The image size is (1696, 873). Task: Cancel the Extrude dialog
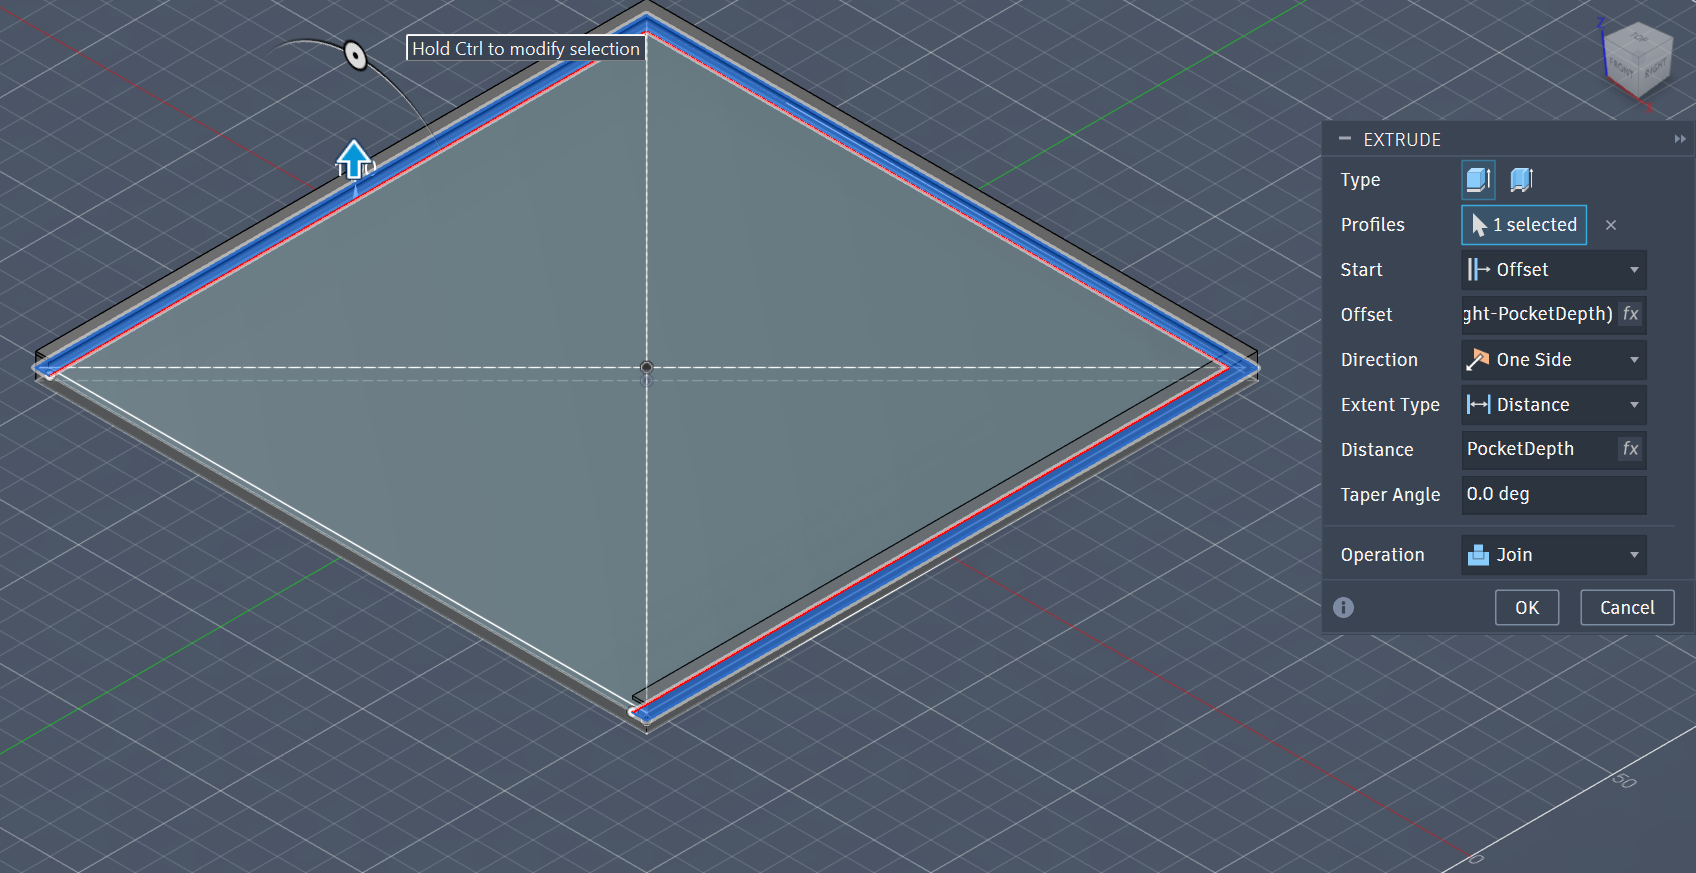coord(1627,608)
